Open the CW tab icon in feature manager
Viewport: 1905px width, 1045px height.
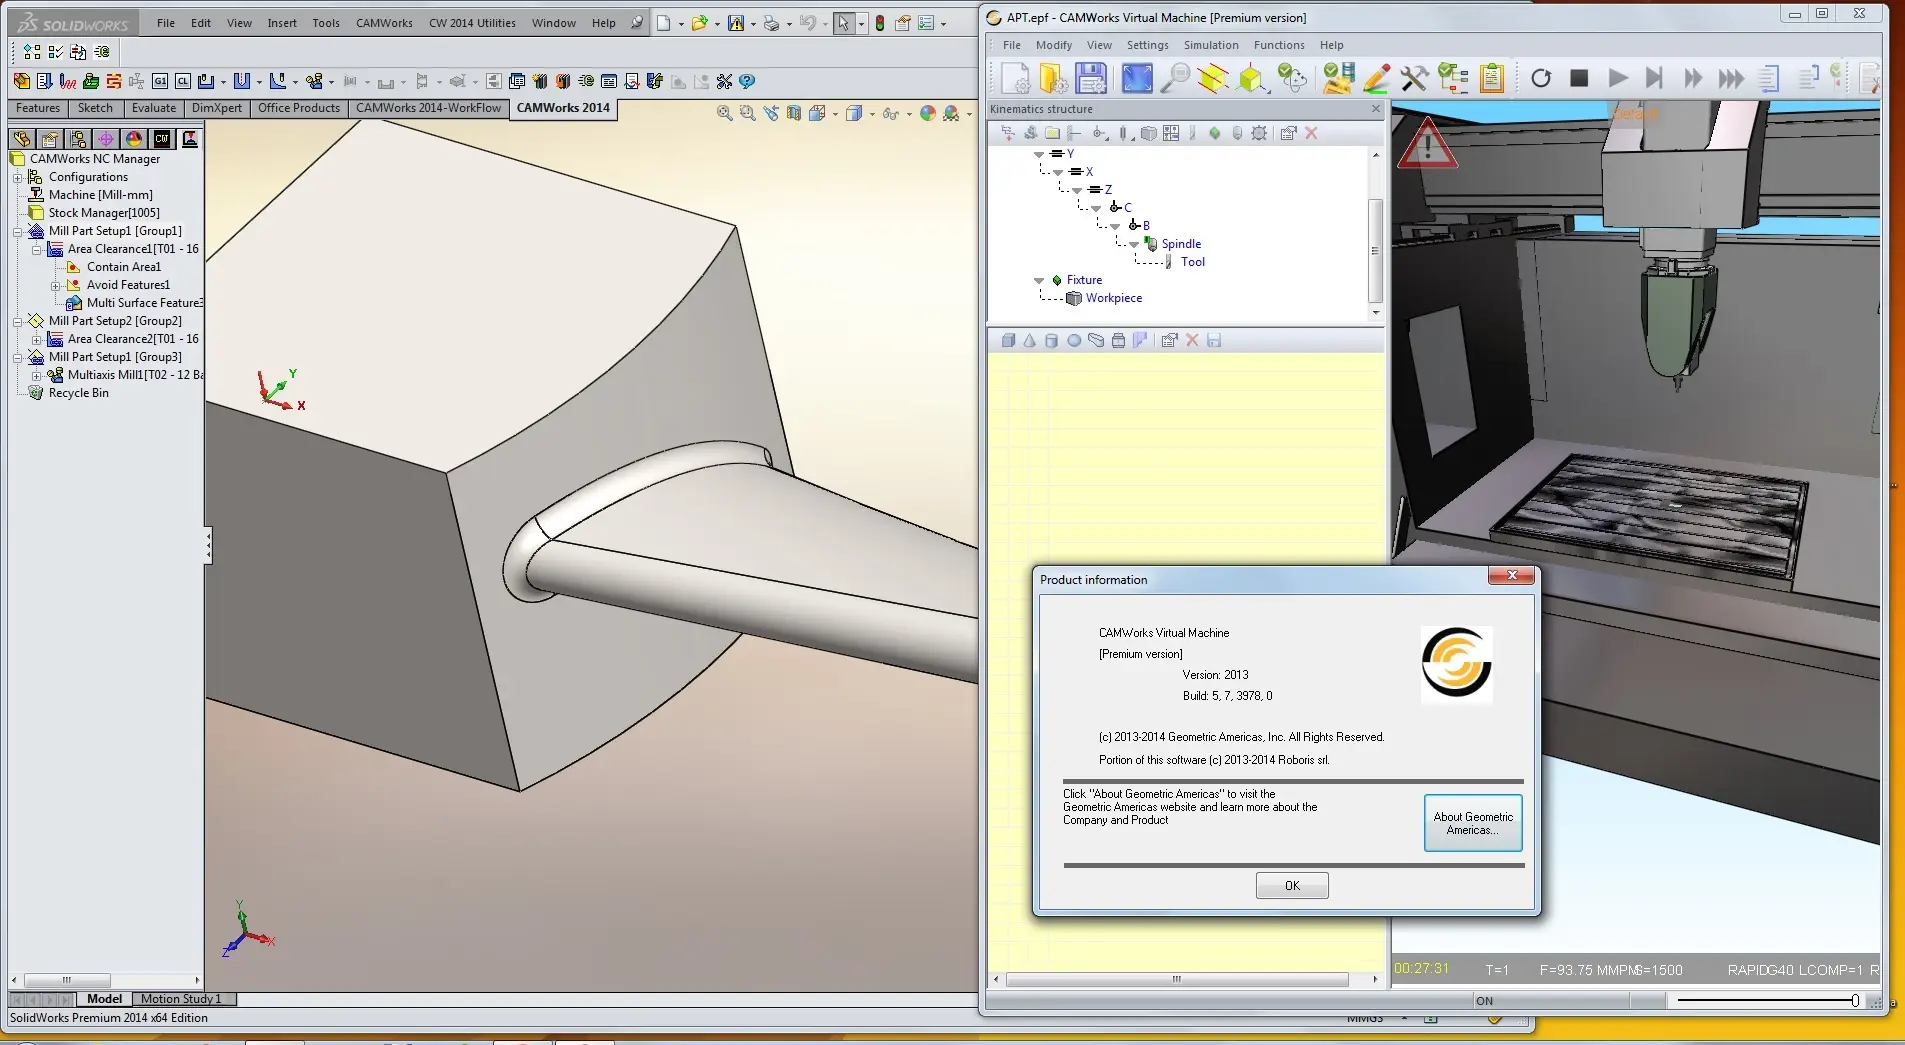(162, 139)
